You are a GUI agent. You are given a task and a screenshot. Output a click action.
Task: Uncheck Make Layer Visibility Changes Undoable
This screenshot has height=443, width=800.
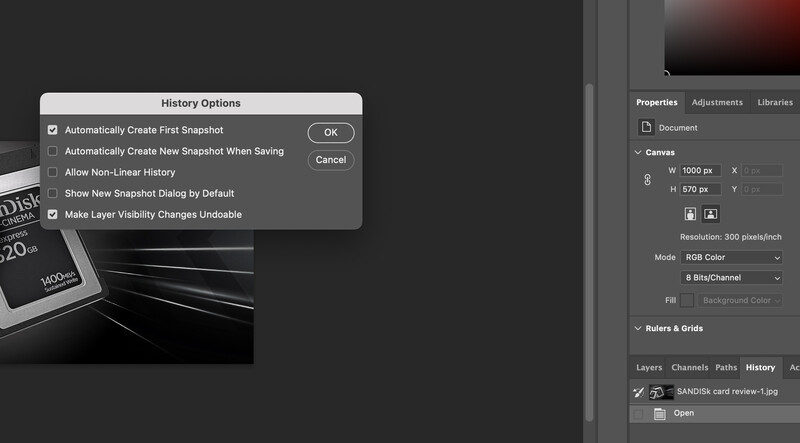tap(53, 214)
